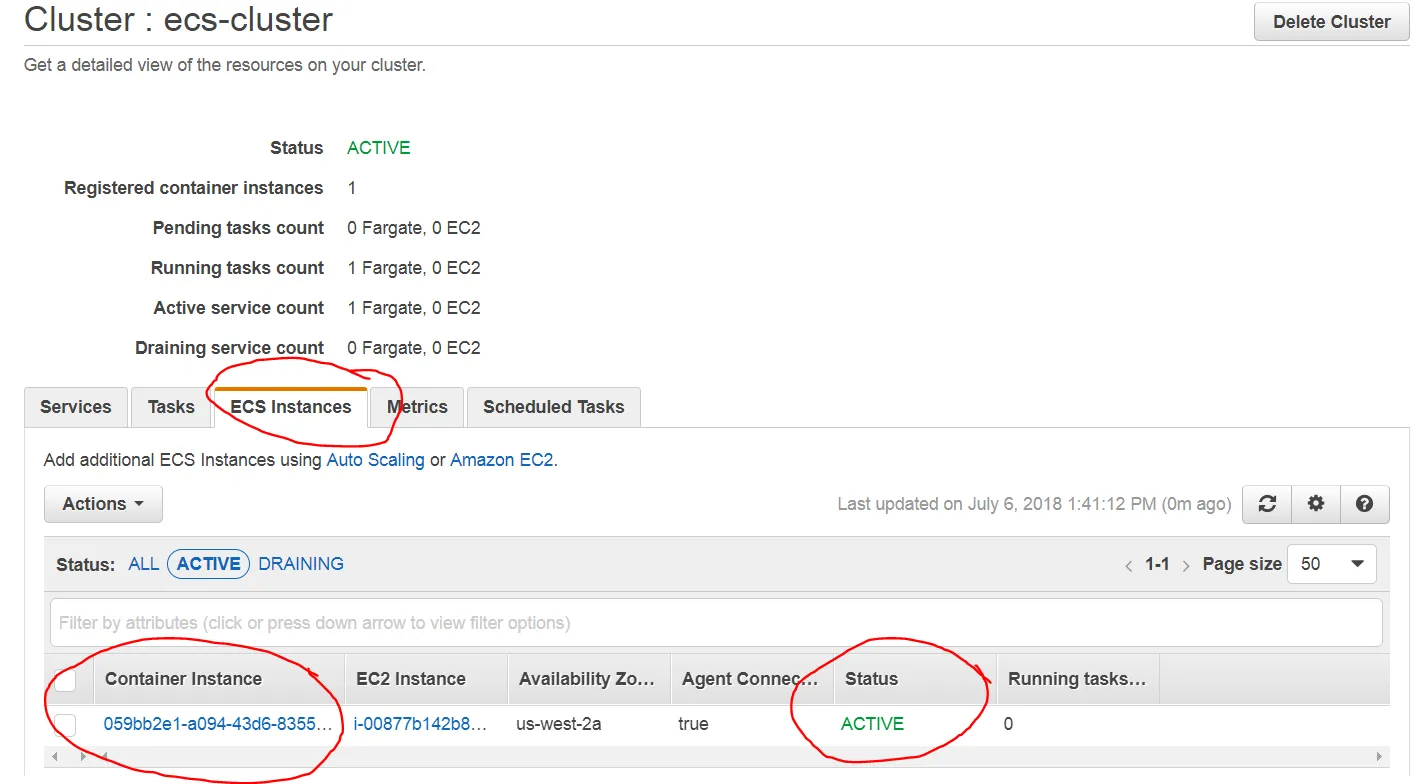Viewport: 1414px width, 784px height.
Task: Click the running tasks value 0 in the row
Action: tap(1008, 724)
